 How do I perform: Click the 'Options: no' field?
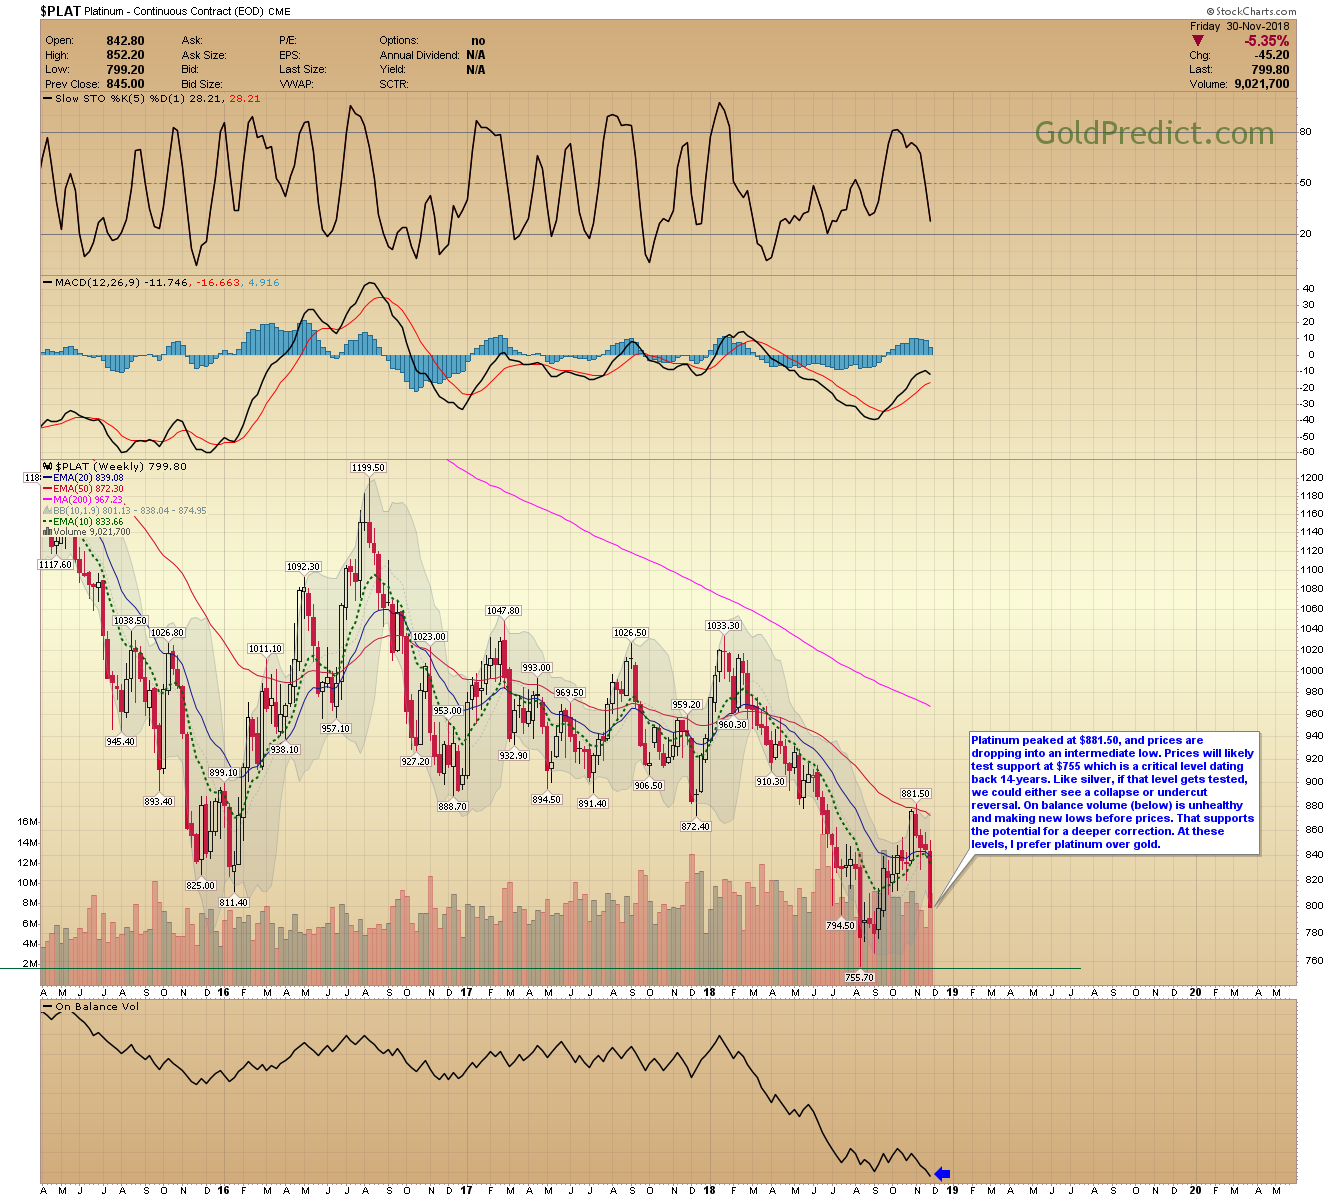click(432, 41)
